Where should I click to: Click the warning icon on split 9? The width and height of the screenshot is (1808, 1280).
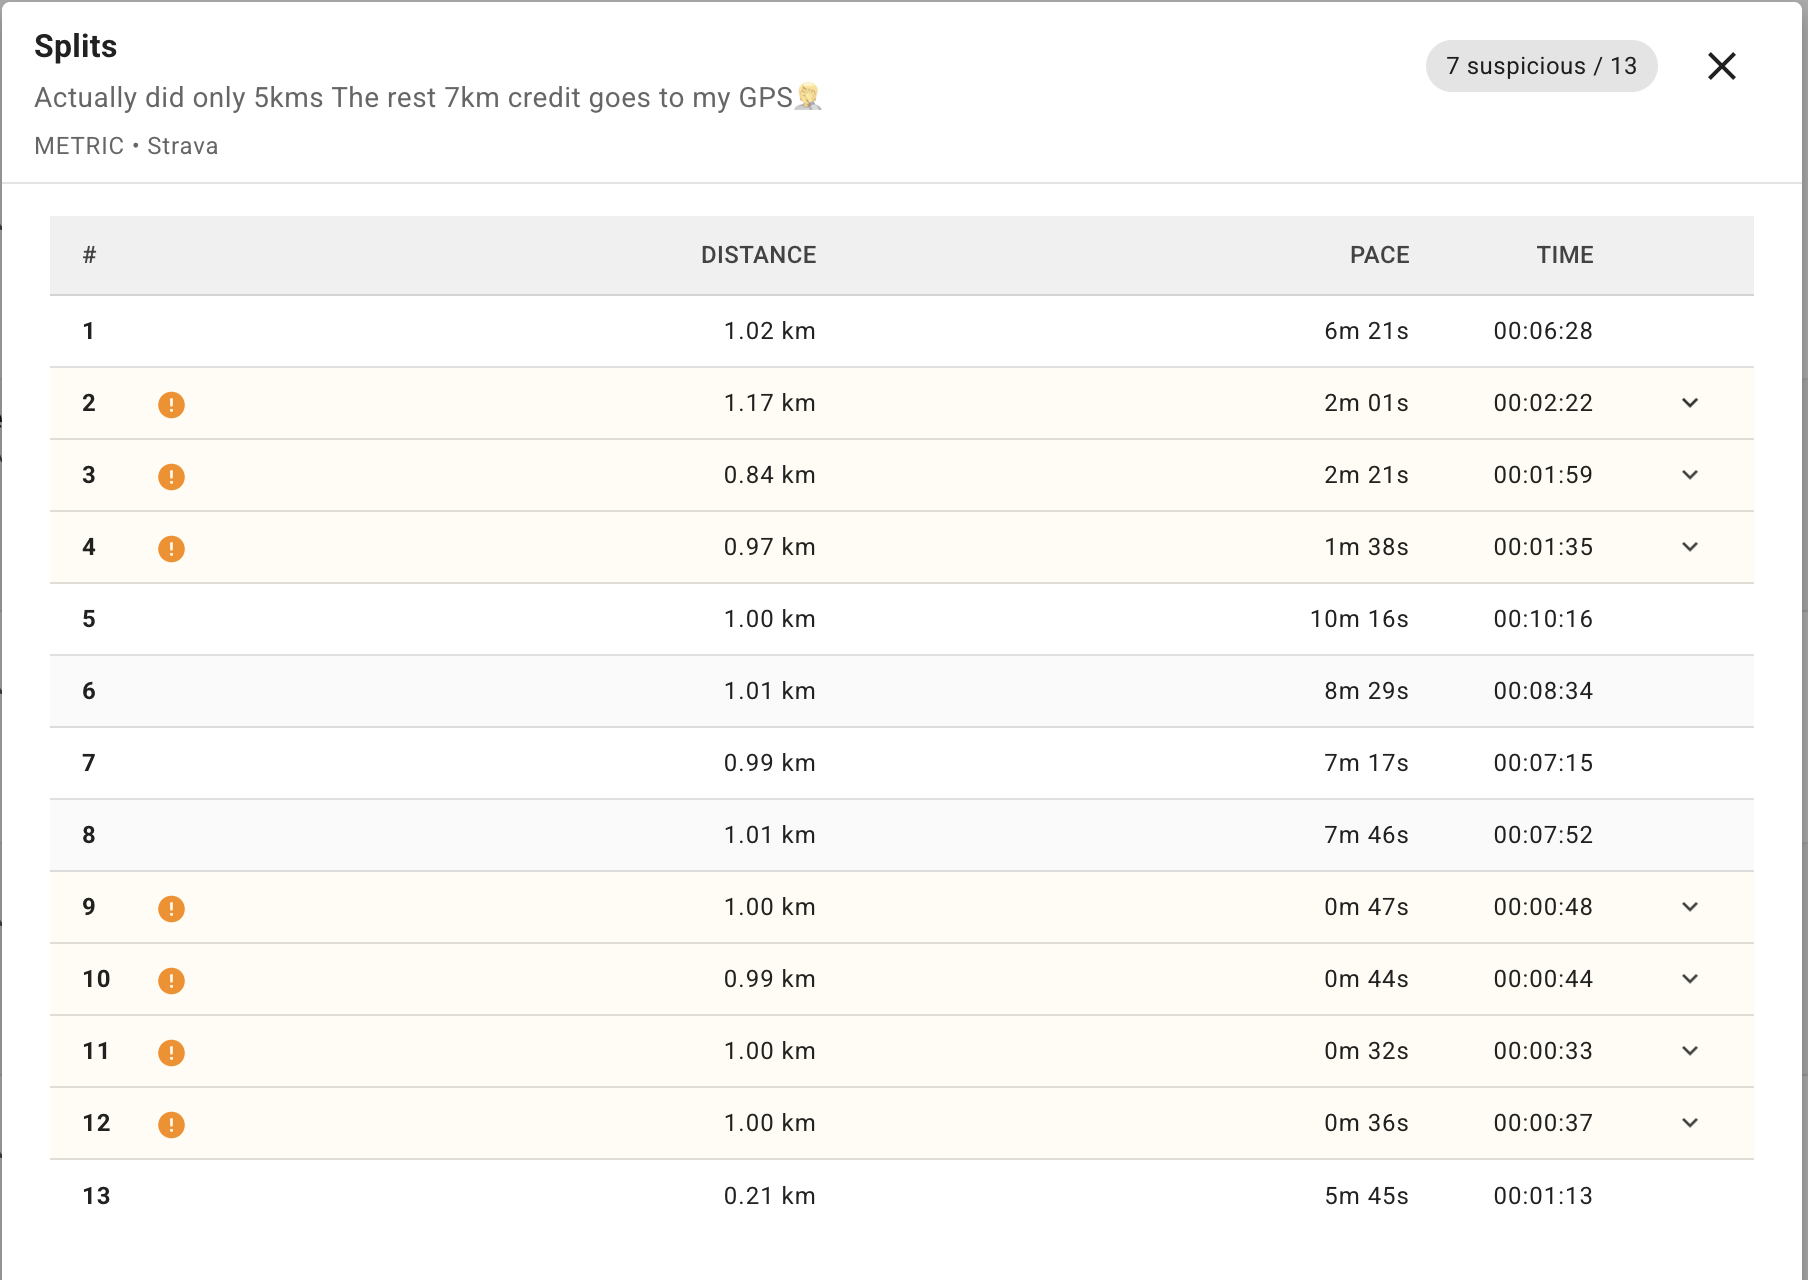tap(171, 908)
